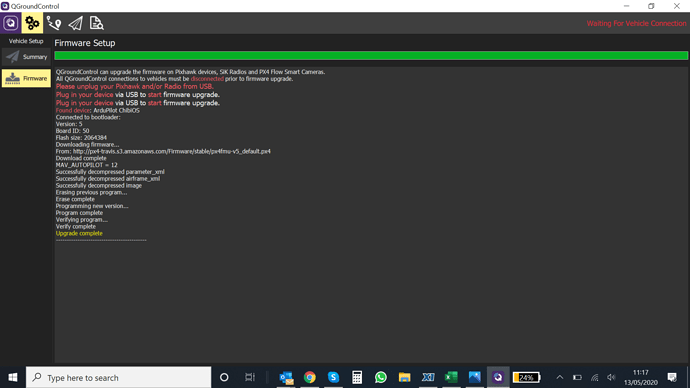Screen dimensions: 690x388
Task: Open the Plan view waypoint icon
Action: point(54,23)
